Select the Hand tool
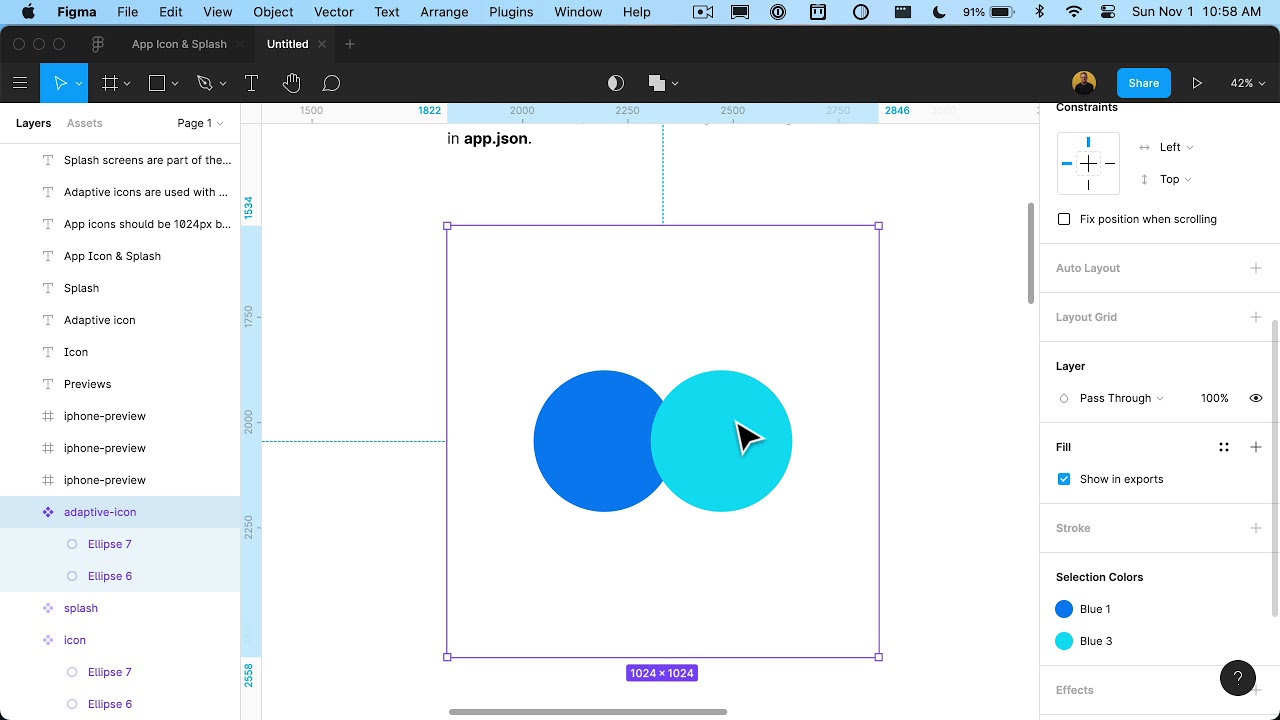This screenshot has height=720, width=1280. click(291, 83)
